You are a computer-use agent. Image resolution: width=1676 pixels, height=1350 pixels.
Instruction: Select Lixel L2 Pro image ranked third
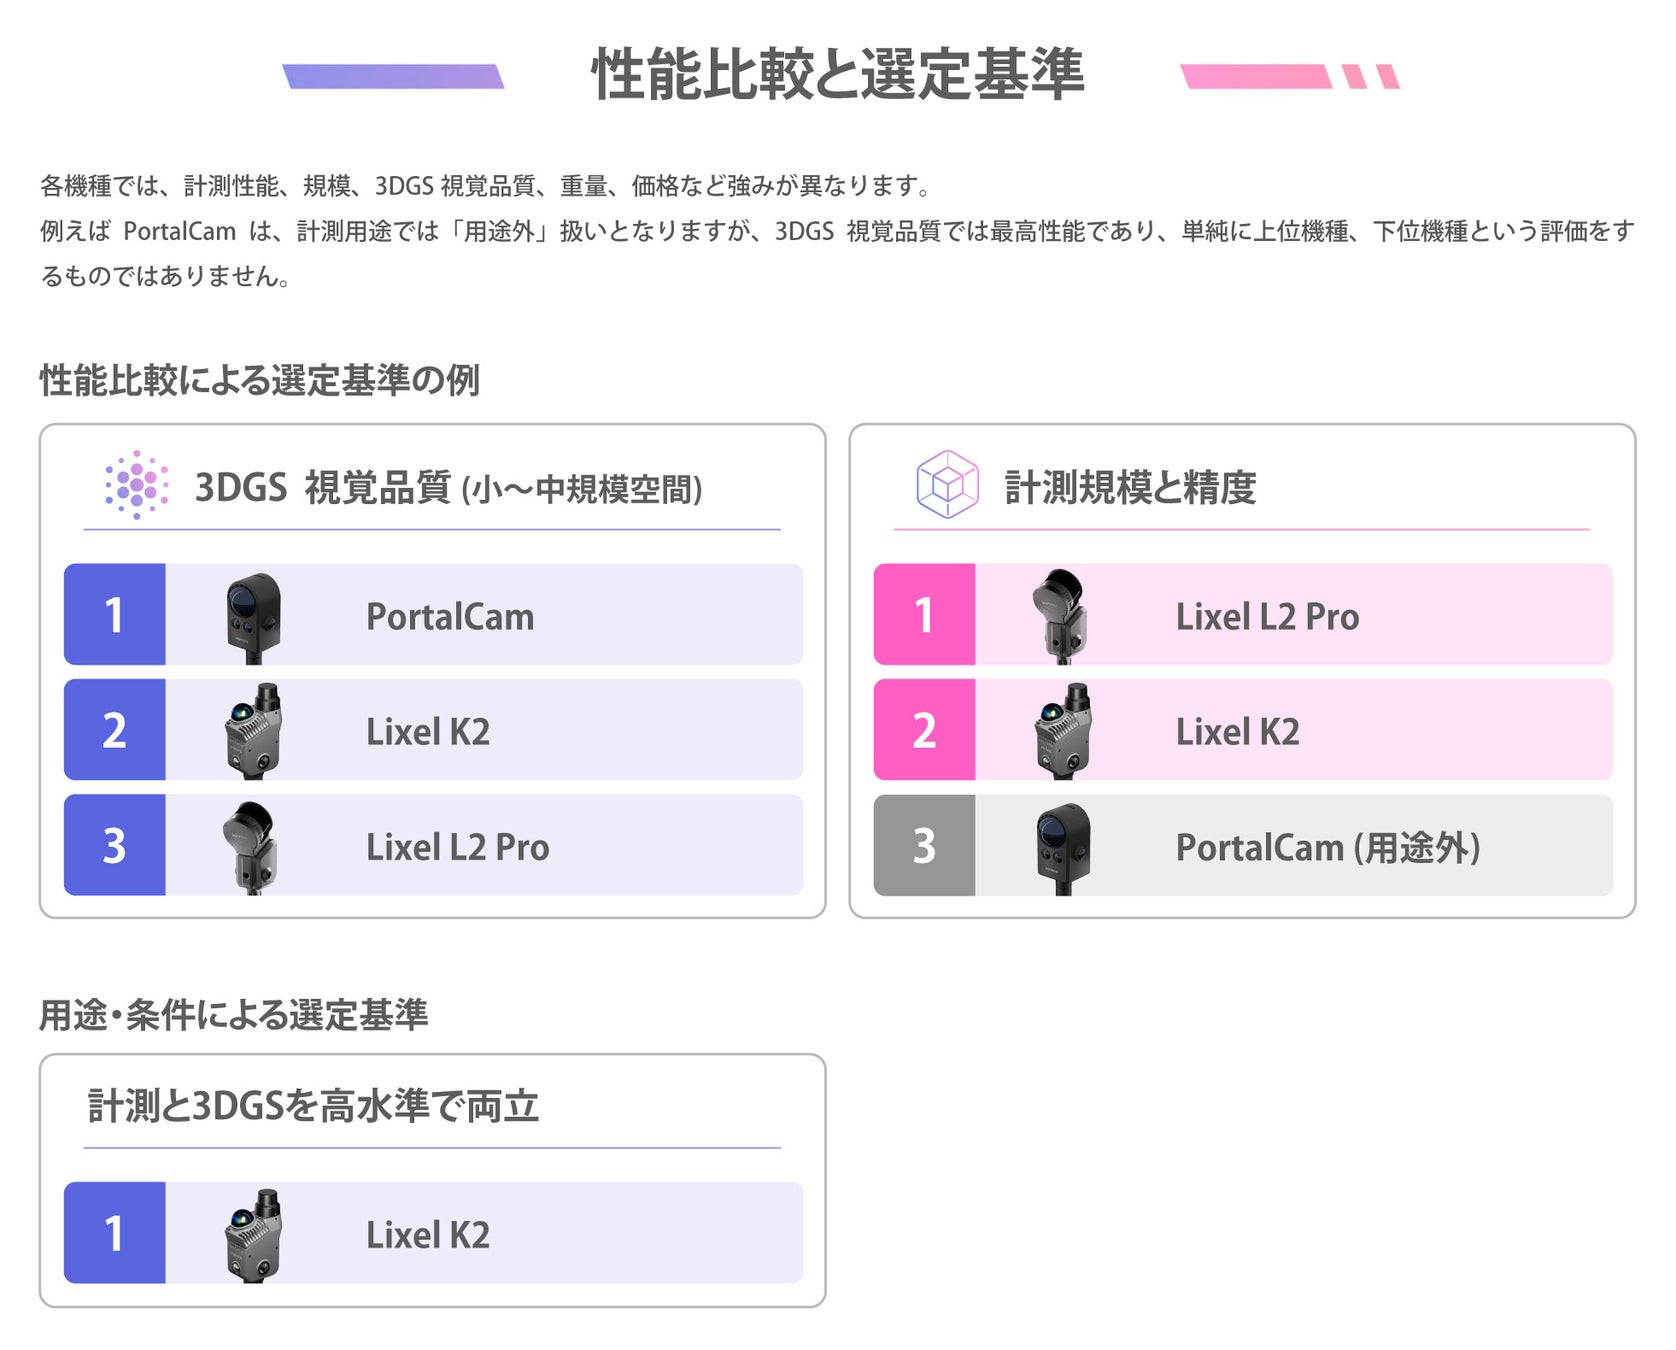[x=250, y=847]
